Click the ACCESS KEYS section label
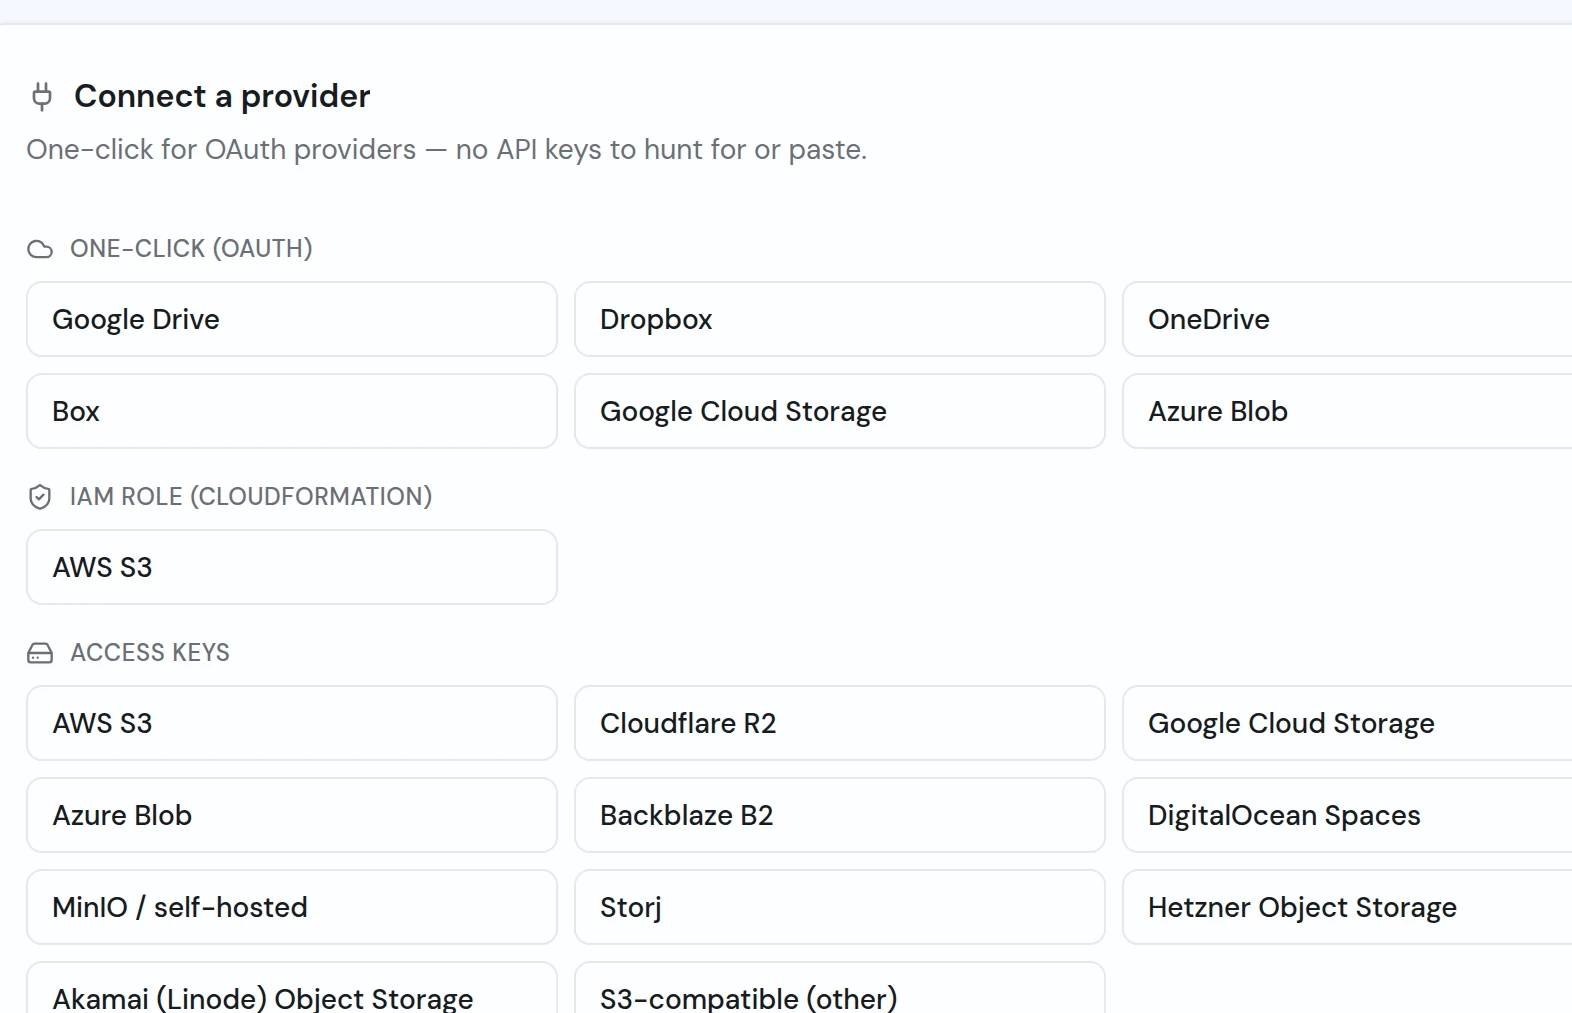This screenshot has height=1013, width=1572. [150, 653]
